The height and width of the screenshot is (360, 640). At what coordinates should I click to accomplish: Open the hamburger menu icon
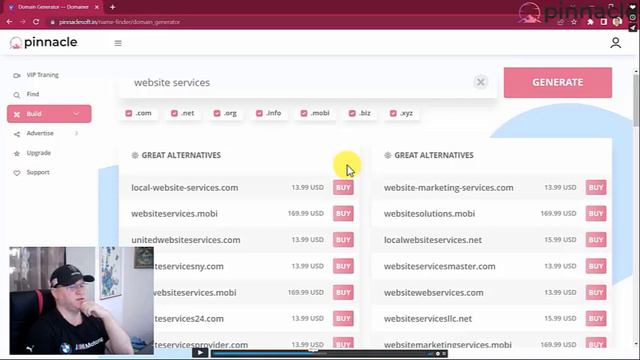(x=118, y=43)
